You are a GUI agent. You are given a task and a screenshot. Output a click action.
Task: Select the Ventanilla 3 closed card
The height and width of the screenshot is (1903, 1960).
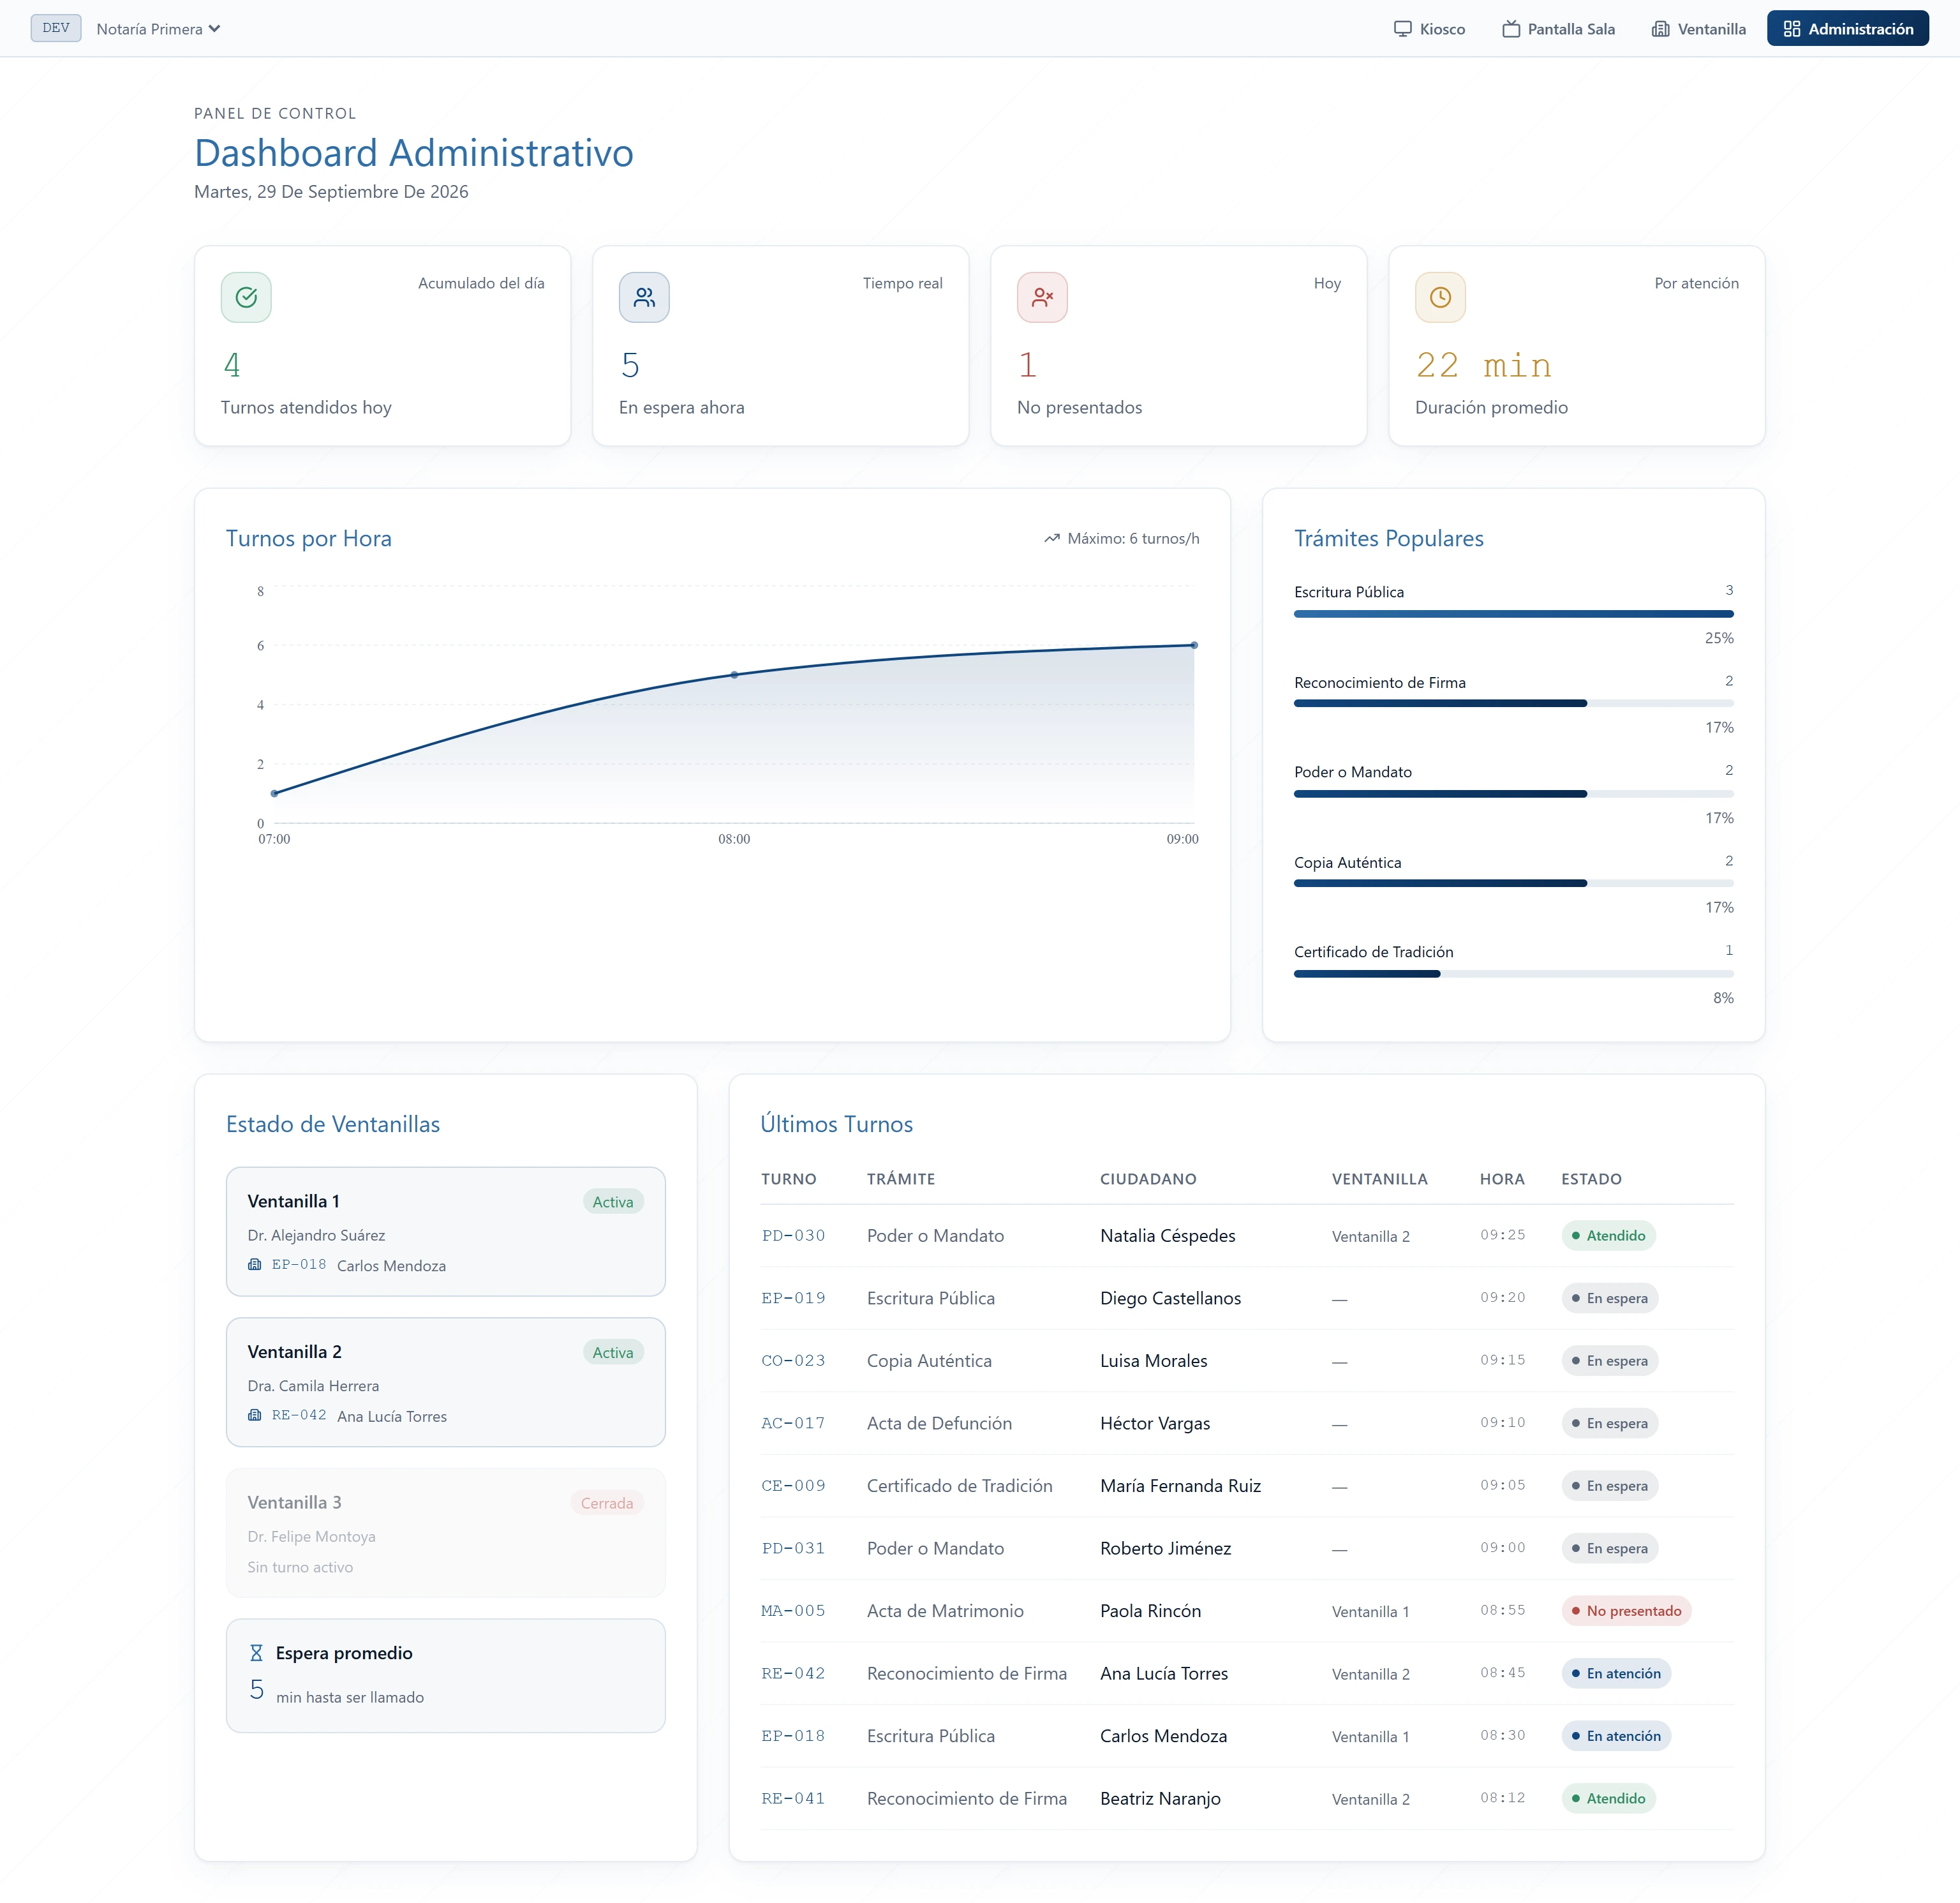[446, 1533]
